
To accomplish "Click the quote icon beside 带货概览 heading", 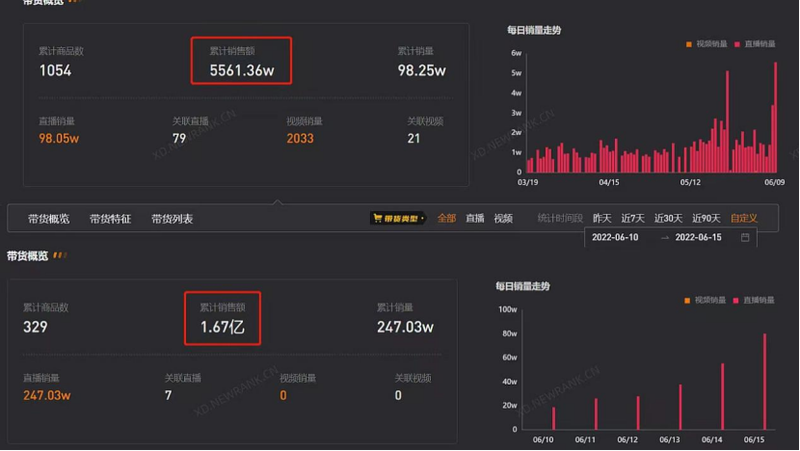I will [60, 255].
